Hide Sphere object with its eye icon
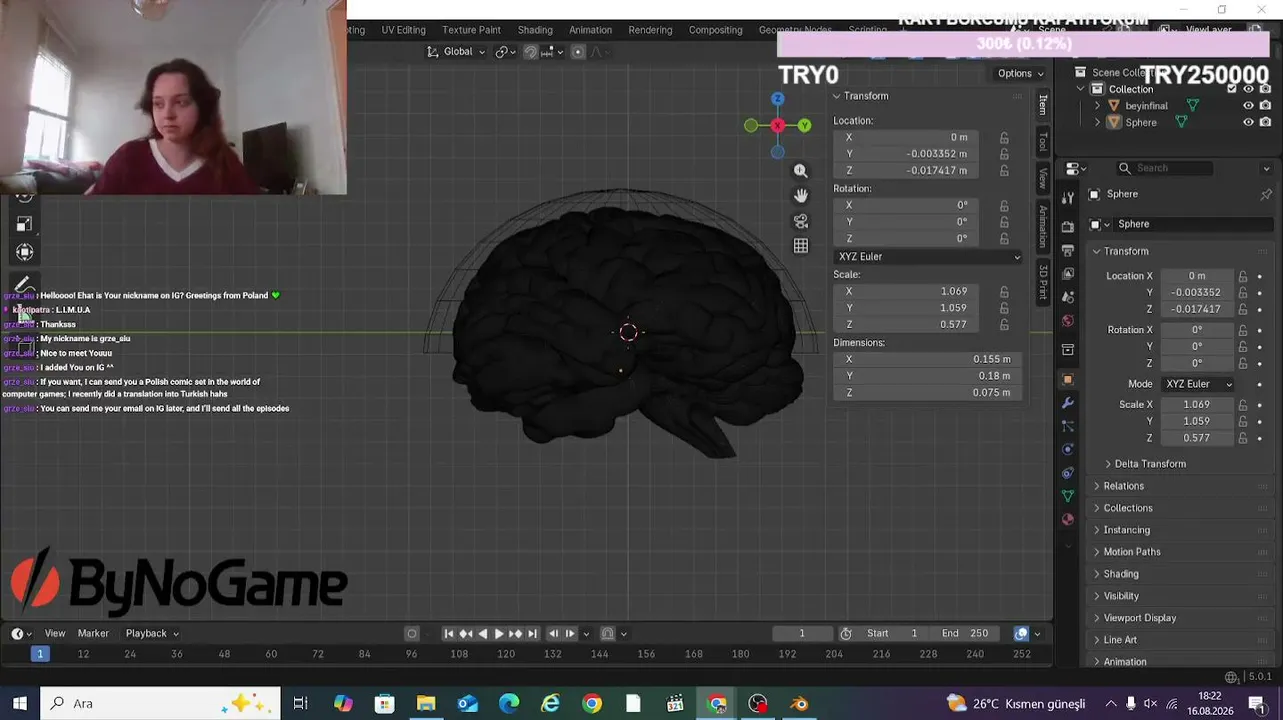Screen dimensions: 1283x720 click(1248, 122)
